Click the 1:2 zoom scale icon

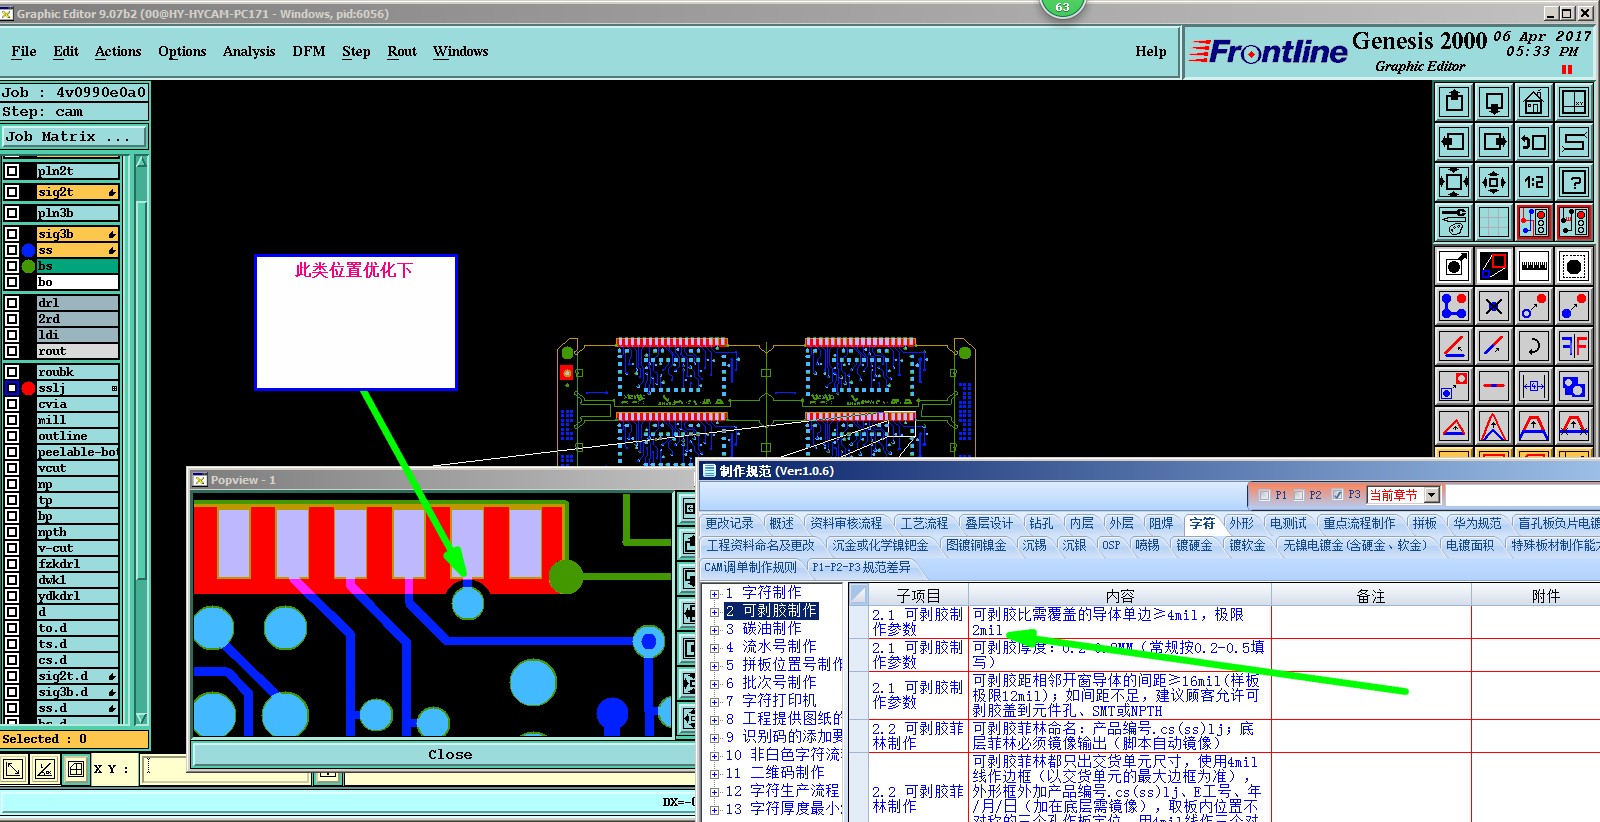click(1534, 182)
